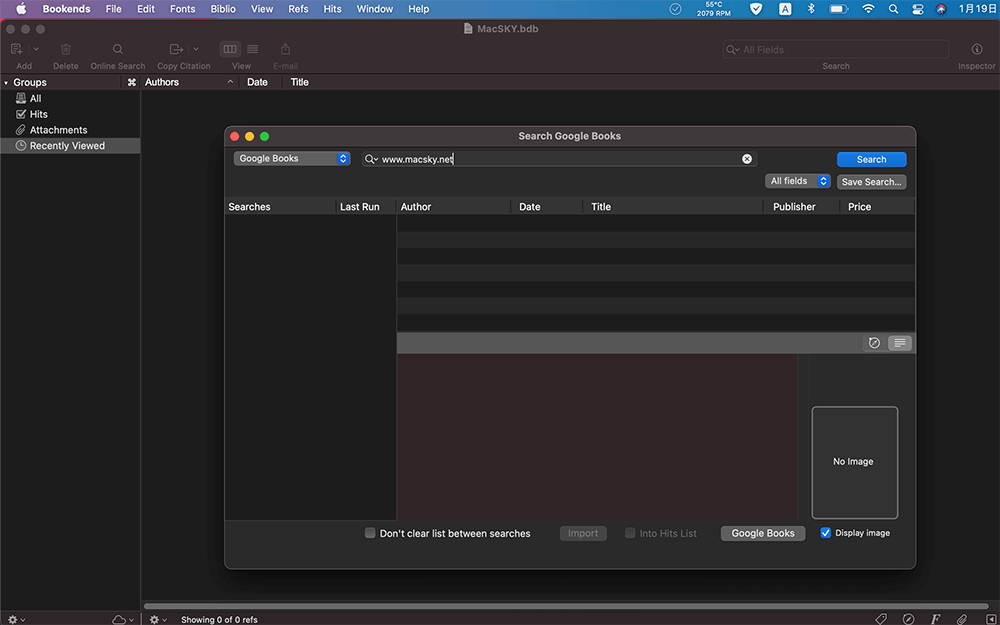
Task: Click the Bluetooth menu bar icon
Action: (x=812, y=9)
